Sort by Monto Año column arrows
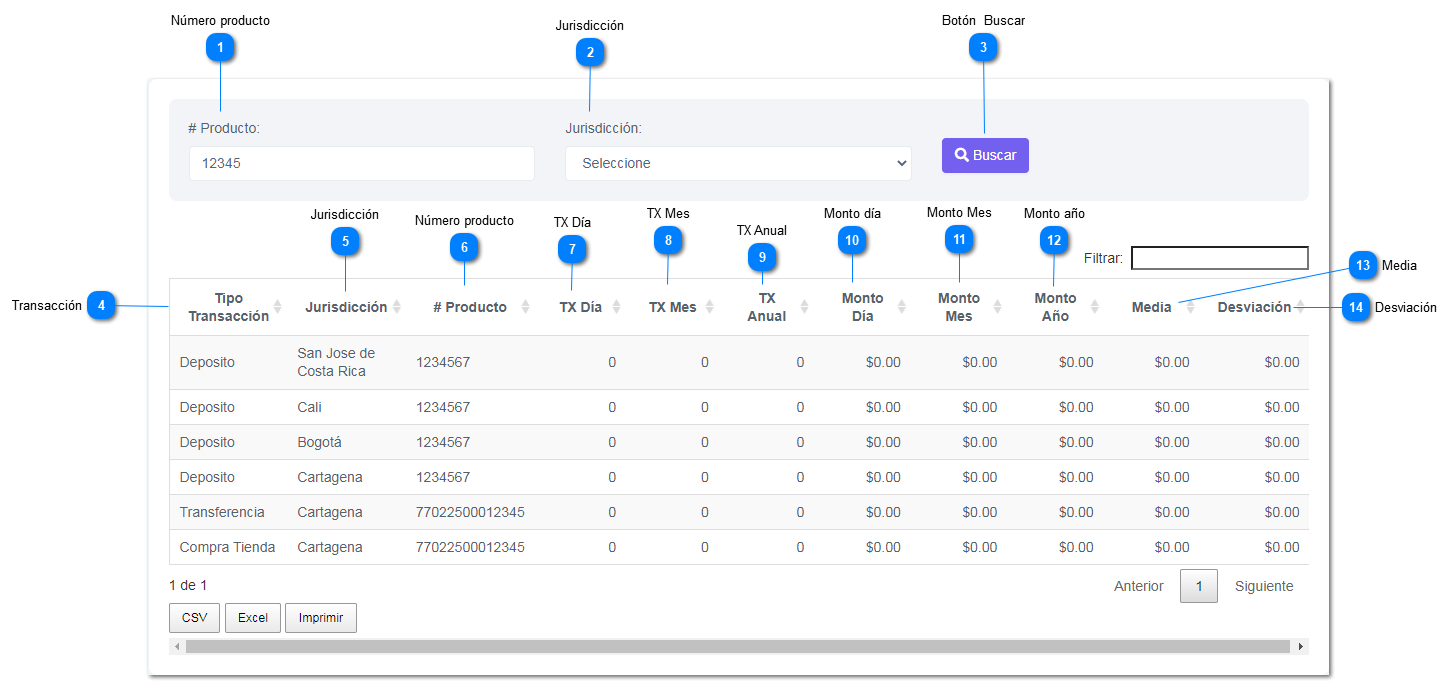 (x=1094, y=307)
